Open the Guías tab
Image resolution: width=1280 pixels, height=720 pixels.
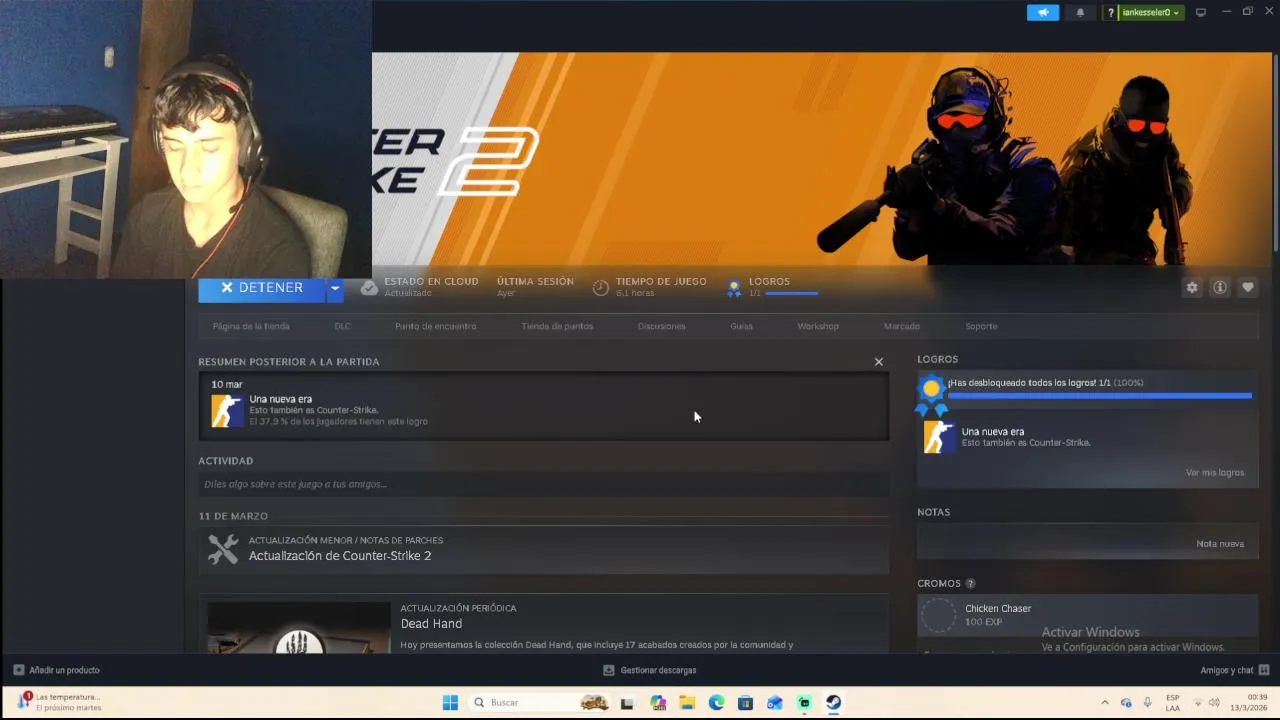[x=741, y=326]
